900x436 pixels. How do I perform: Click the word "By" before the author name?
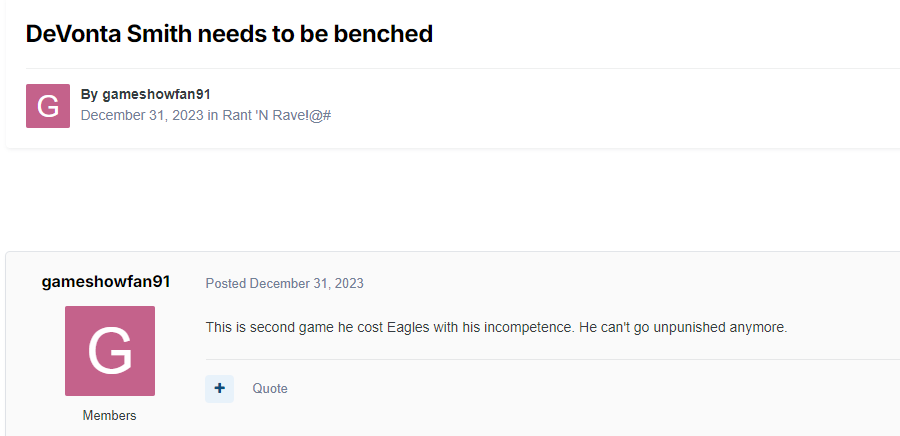coord(89,94)
